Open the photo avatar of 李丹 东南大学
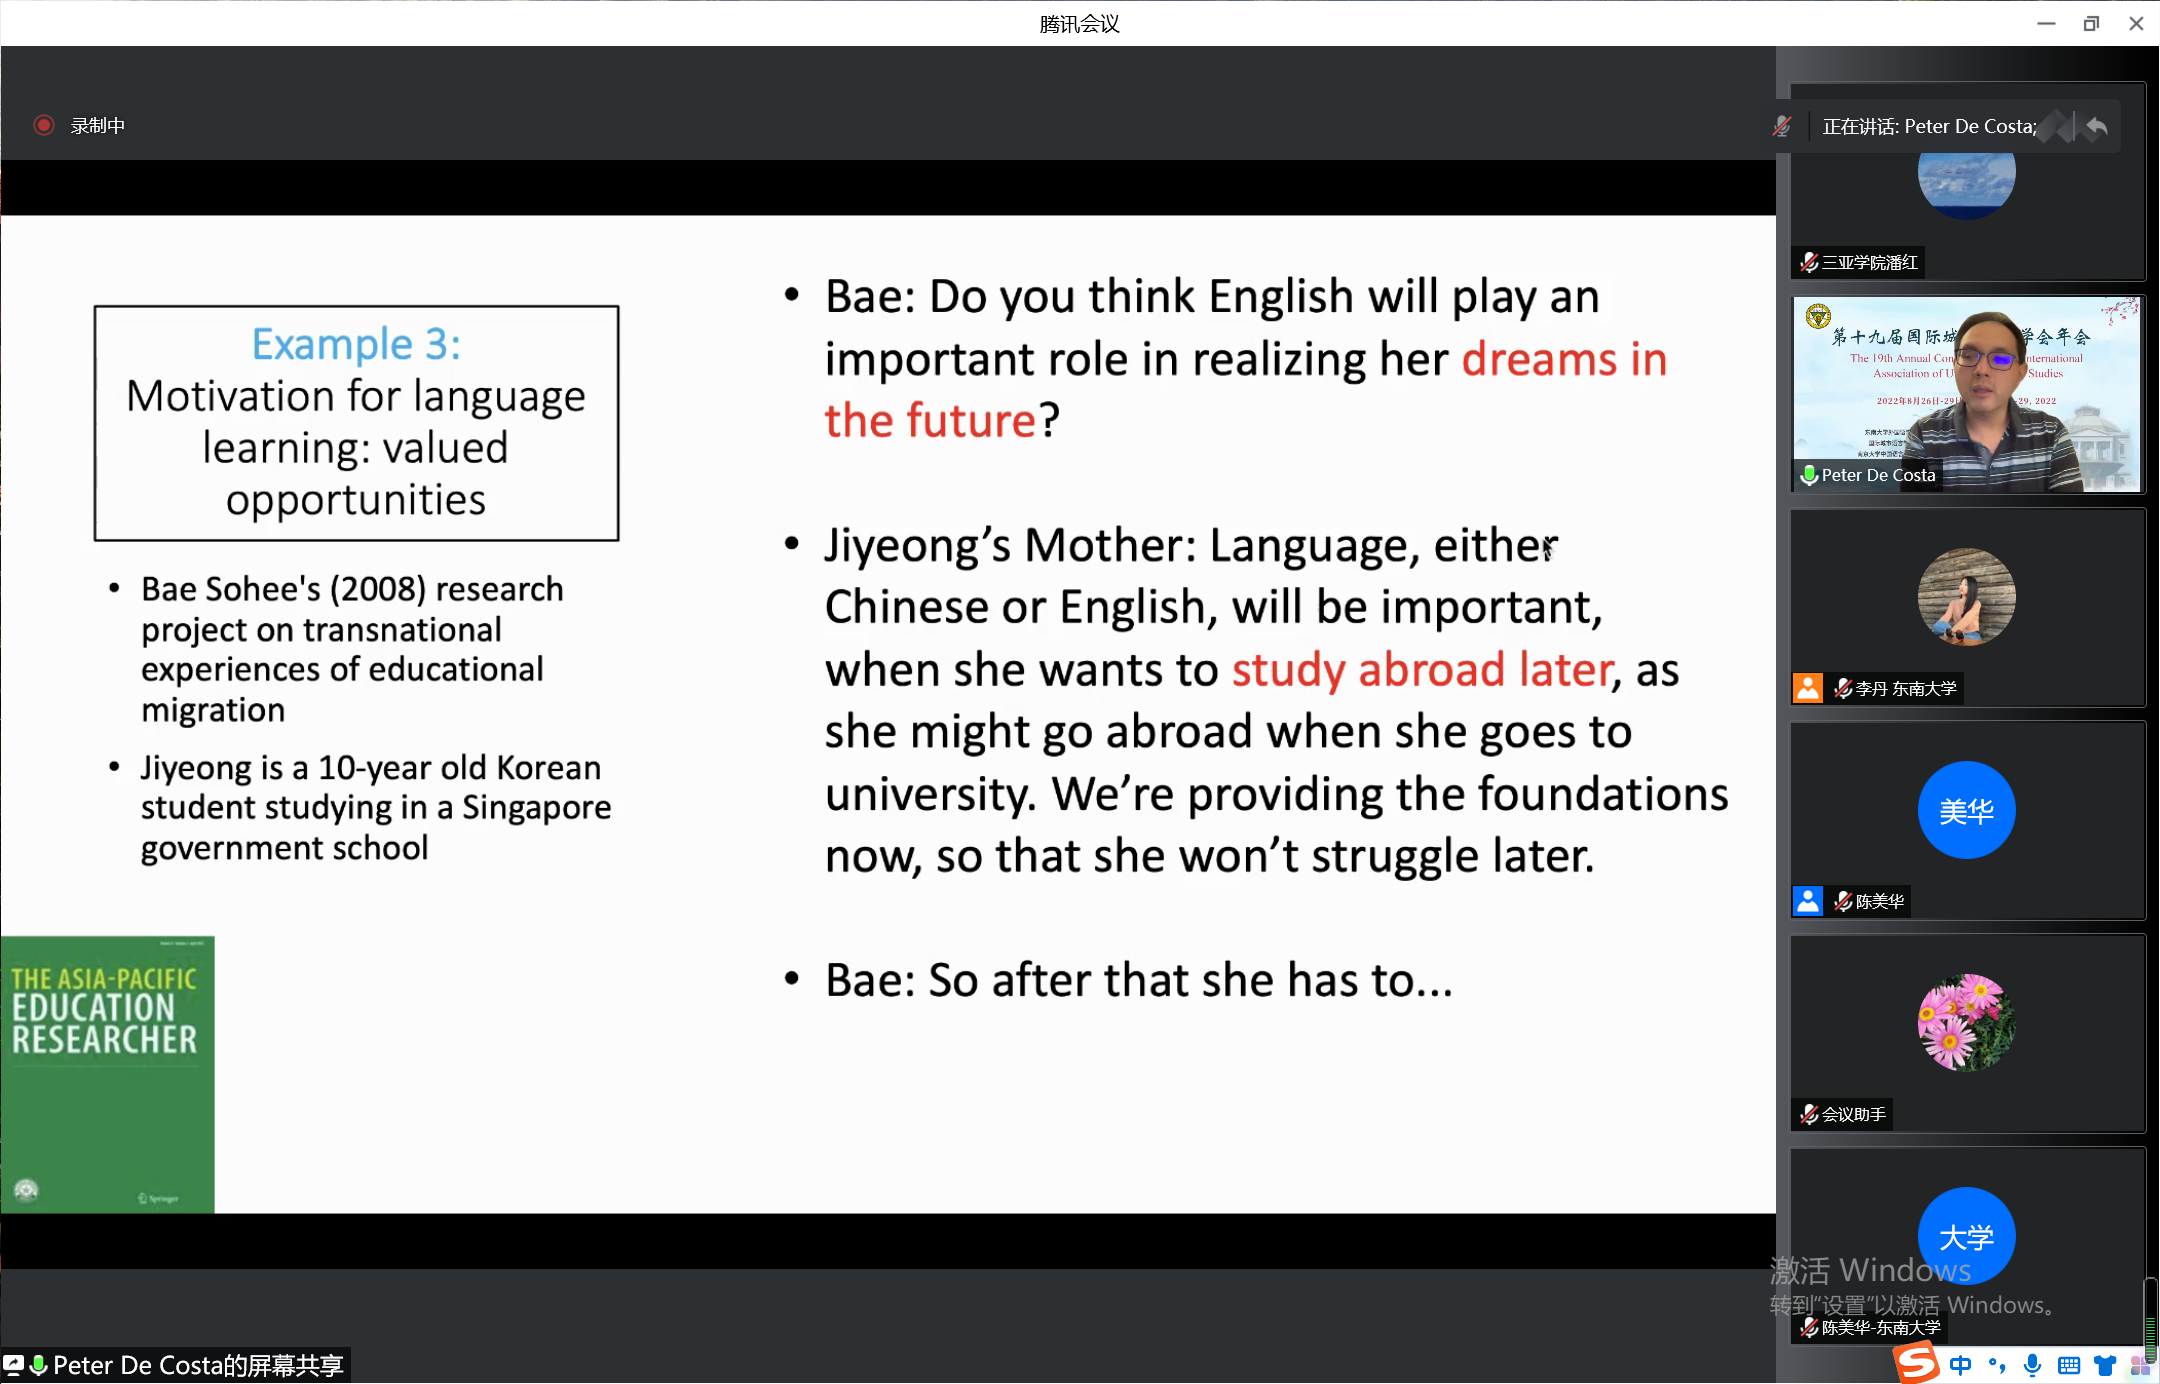The width and height of the screenshot is (2160, 1384). click(1966, 596)
